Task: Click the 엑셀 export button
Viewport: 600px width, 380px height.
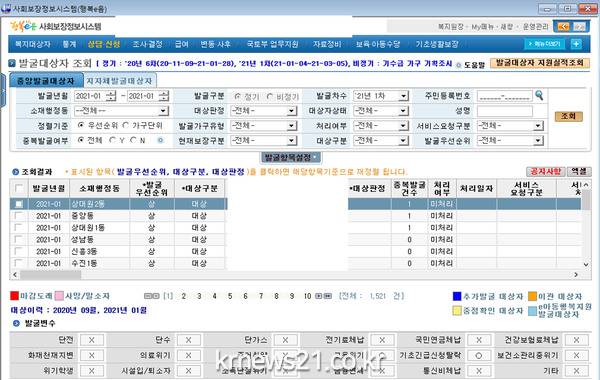Action: coord(579,171)
